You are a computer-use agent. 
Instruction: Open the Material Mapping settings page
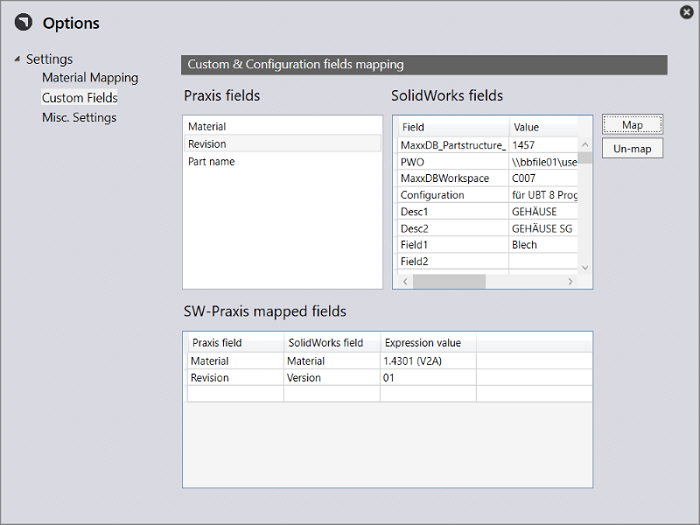[90, 78]
